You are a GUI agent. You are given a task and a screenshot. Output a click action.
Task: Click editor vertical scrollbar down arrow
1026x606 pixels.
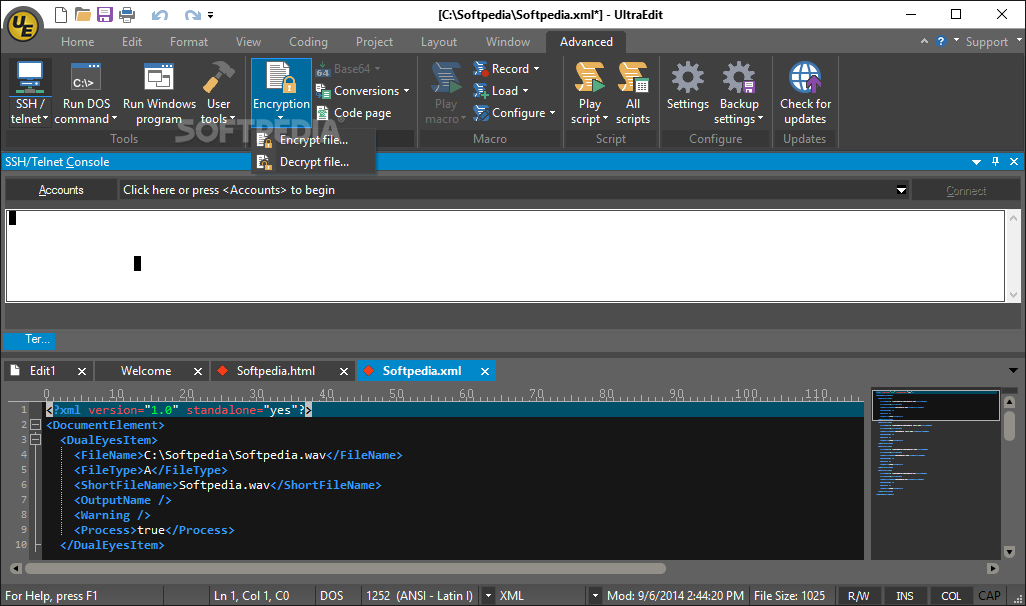tap(1009, 552)
